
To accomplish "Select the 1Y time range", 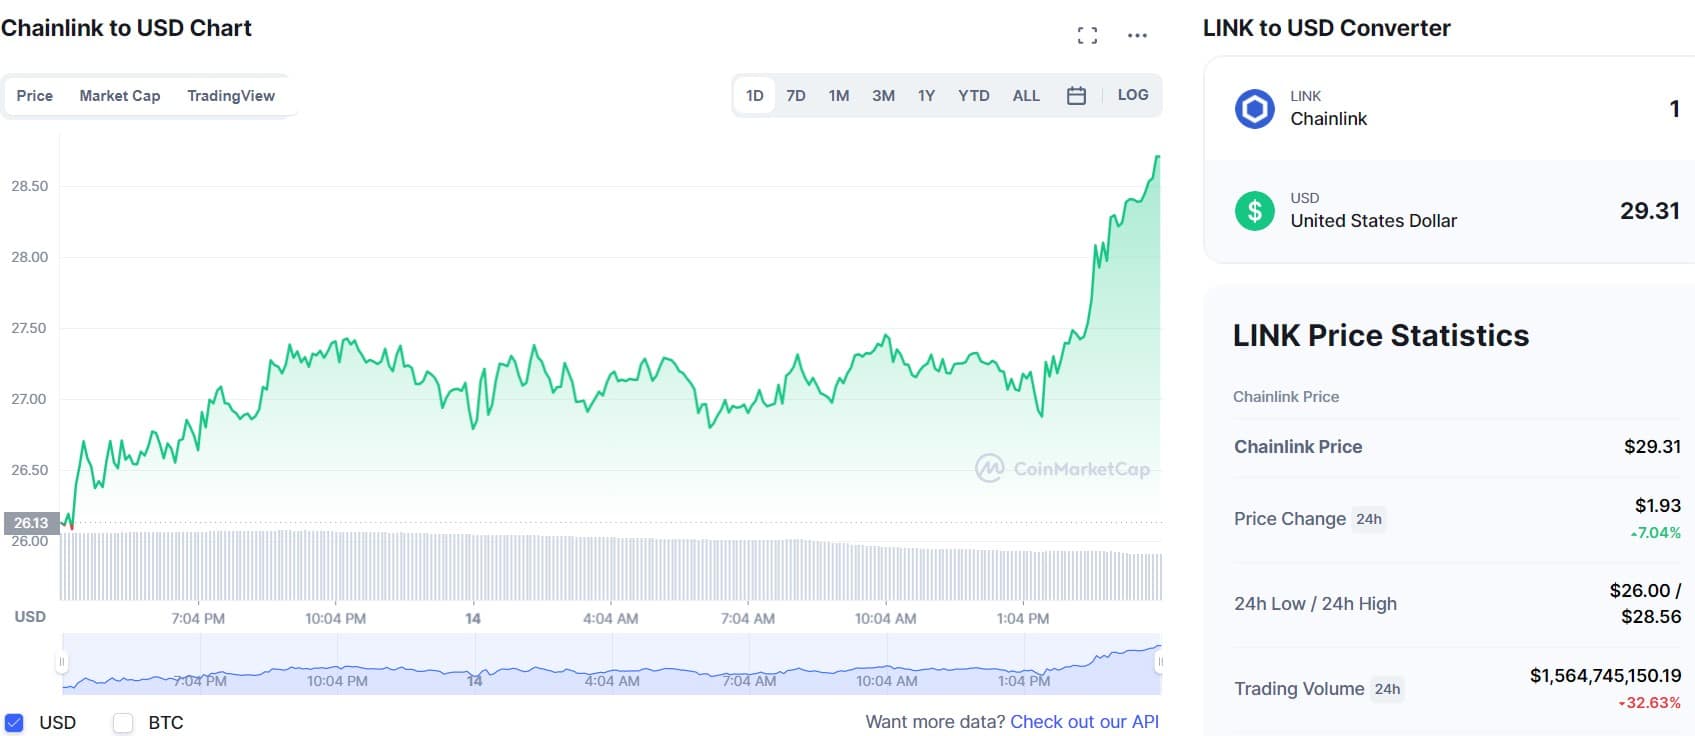I will [x=927, y=96].
